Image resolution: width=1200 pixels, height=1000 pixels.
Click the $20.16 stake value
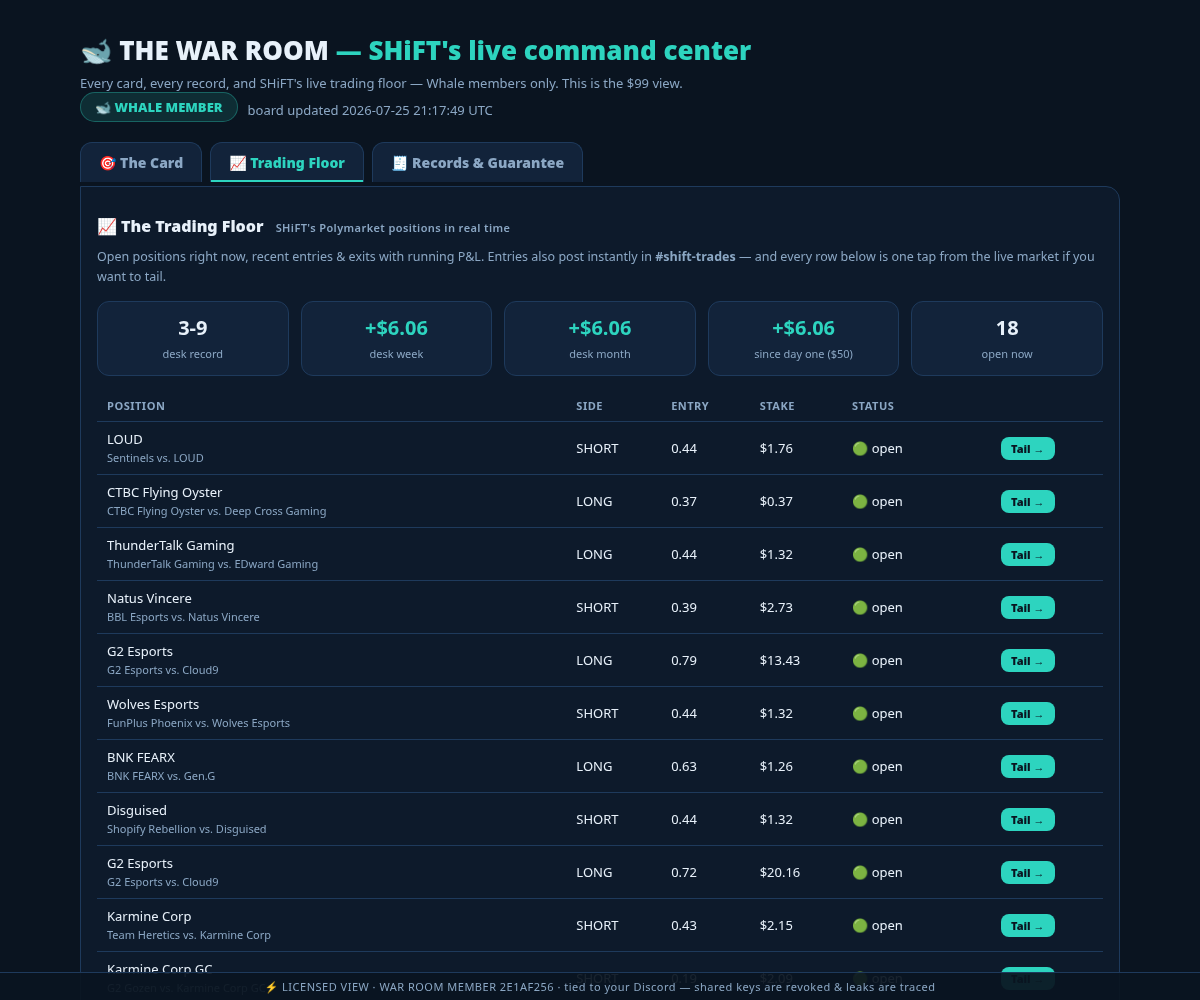click(780, 872)
